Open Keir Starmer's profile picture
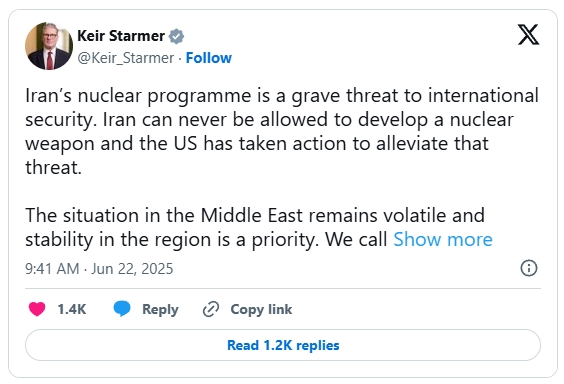This screenshot has width=564, height=384. 49,46
